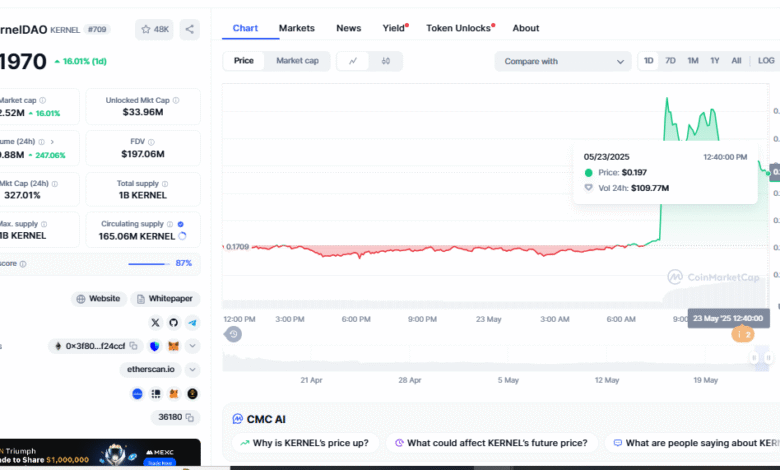The image size is (780, 470).
Task: Click the left handle of chart range slider
Action: 754,358
